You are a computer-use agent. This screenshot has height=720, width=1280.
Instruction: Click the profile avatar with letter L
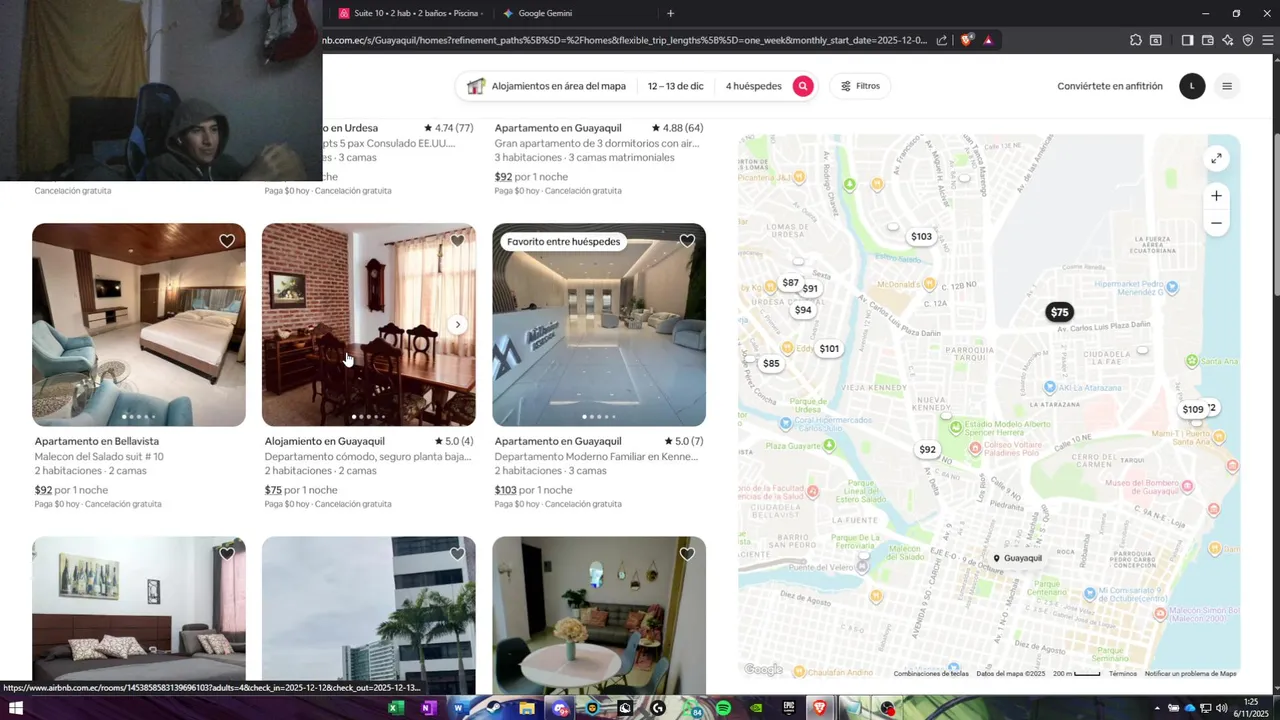pos(1192,86)
